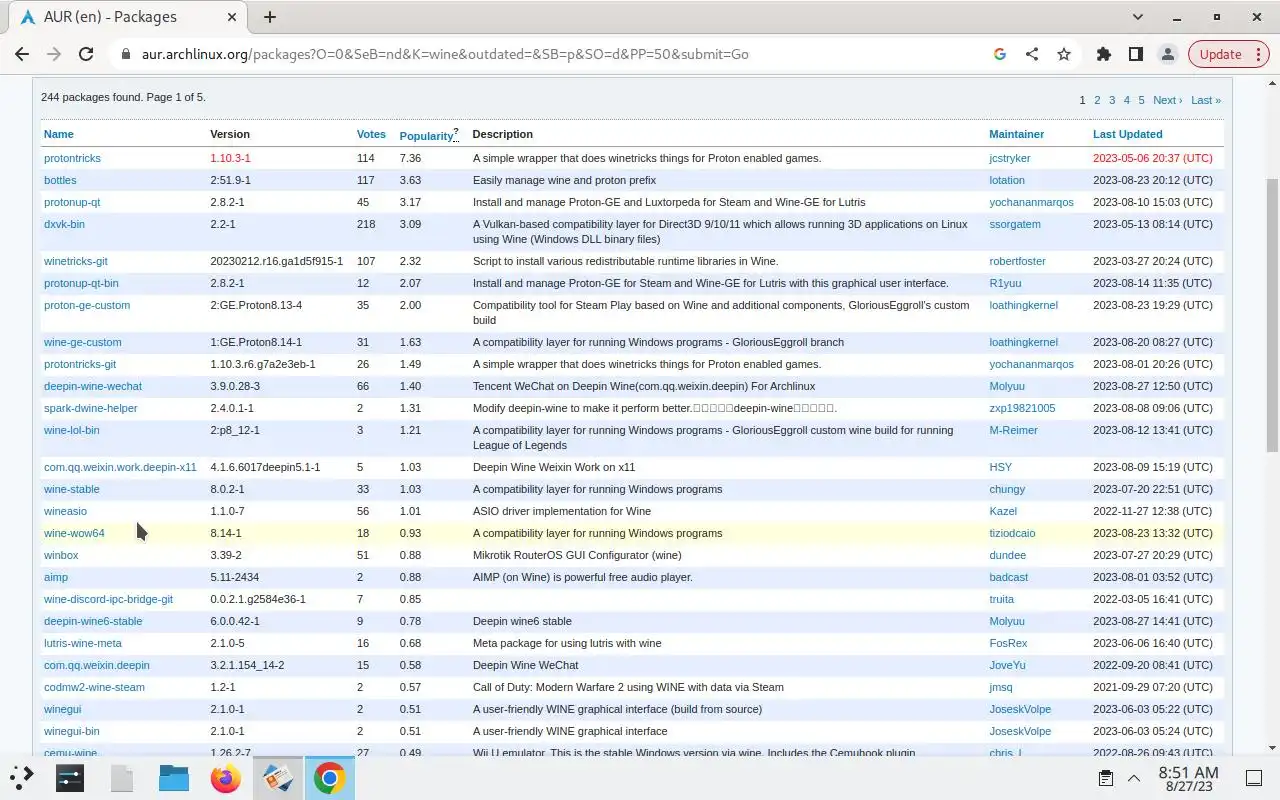Expand the hidden system tray icons arrow
This screenshot has width=1280, height=800.
(1134, 778)
